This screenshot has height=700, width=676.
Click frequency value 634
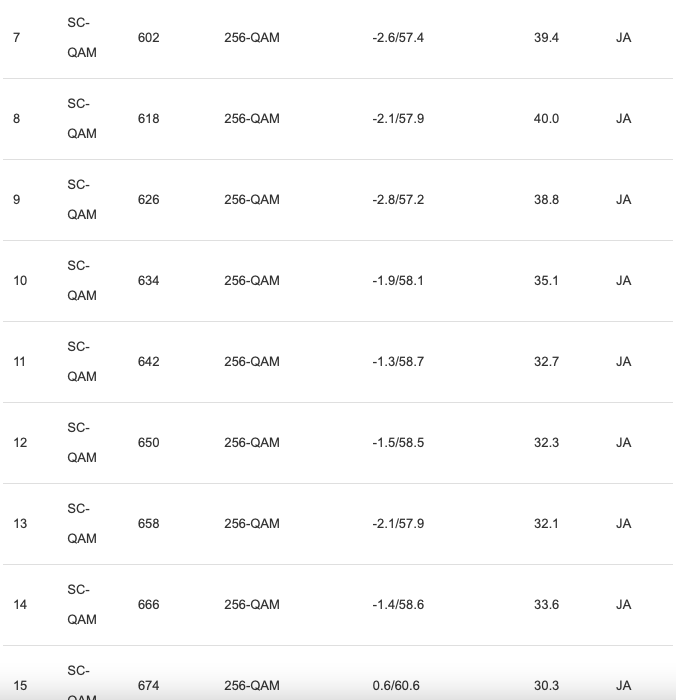tap(149, 281)
